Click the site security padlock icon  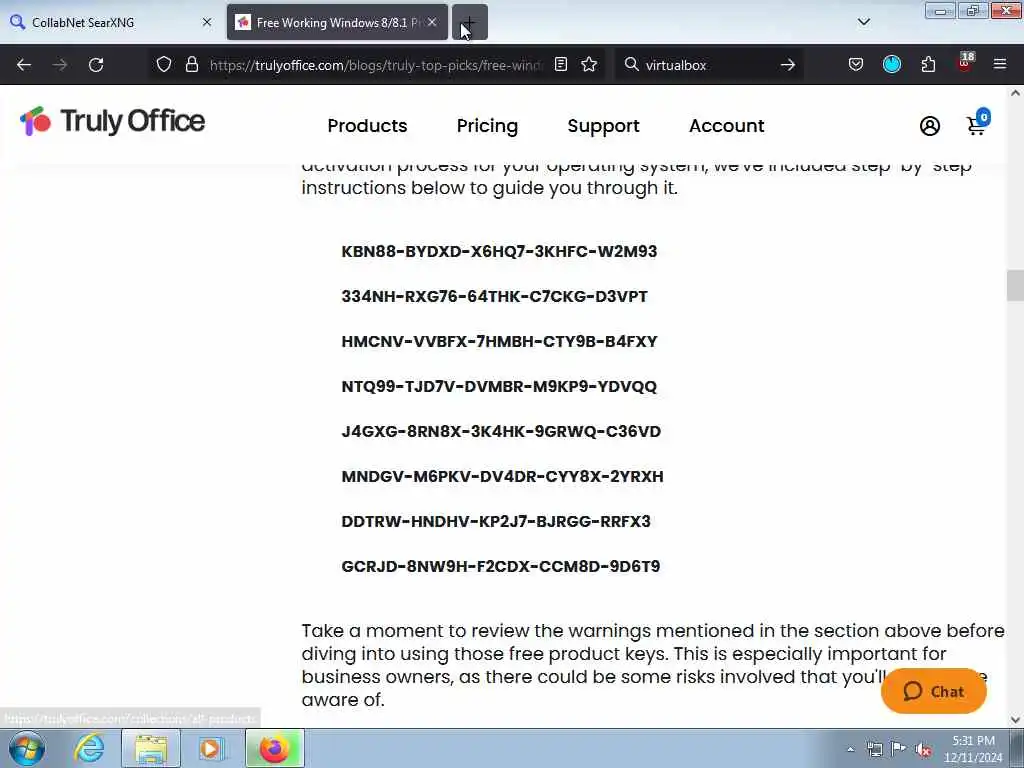191,65
